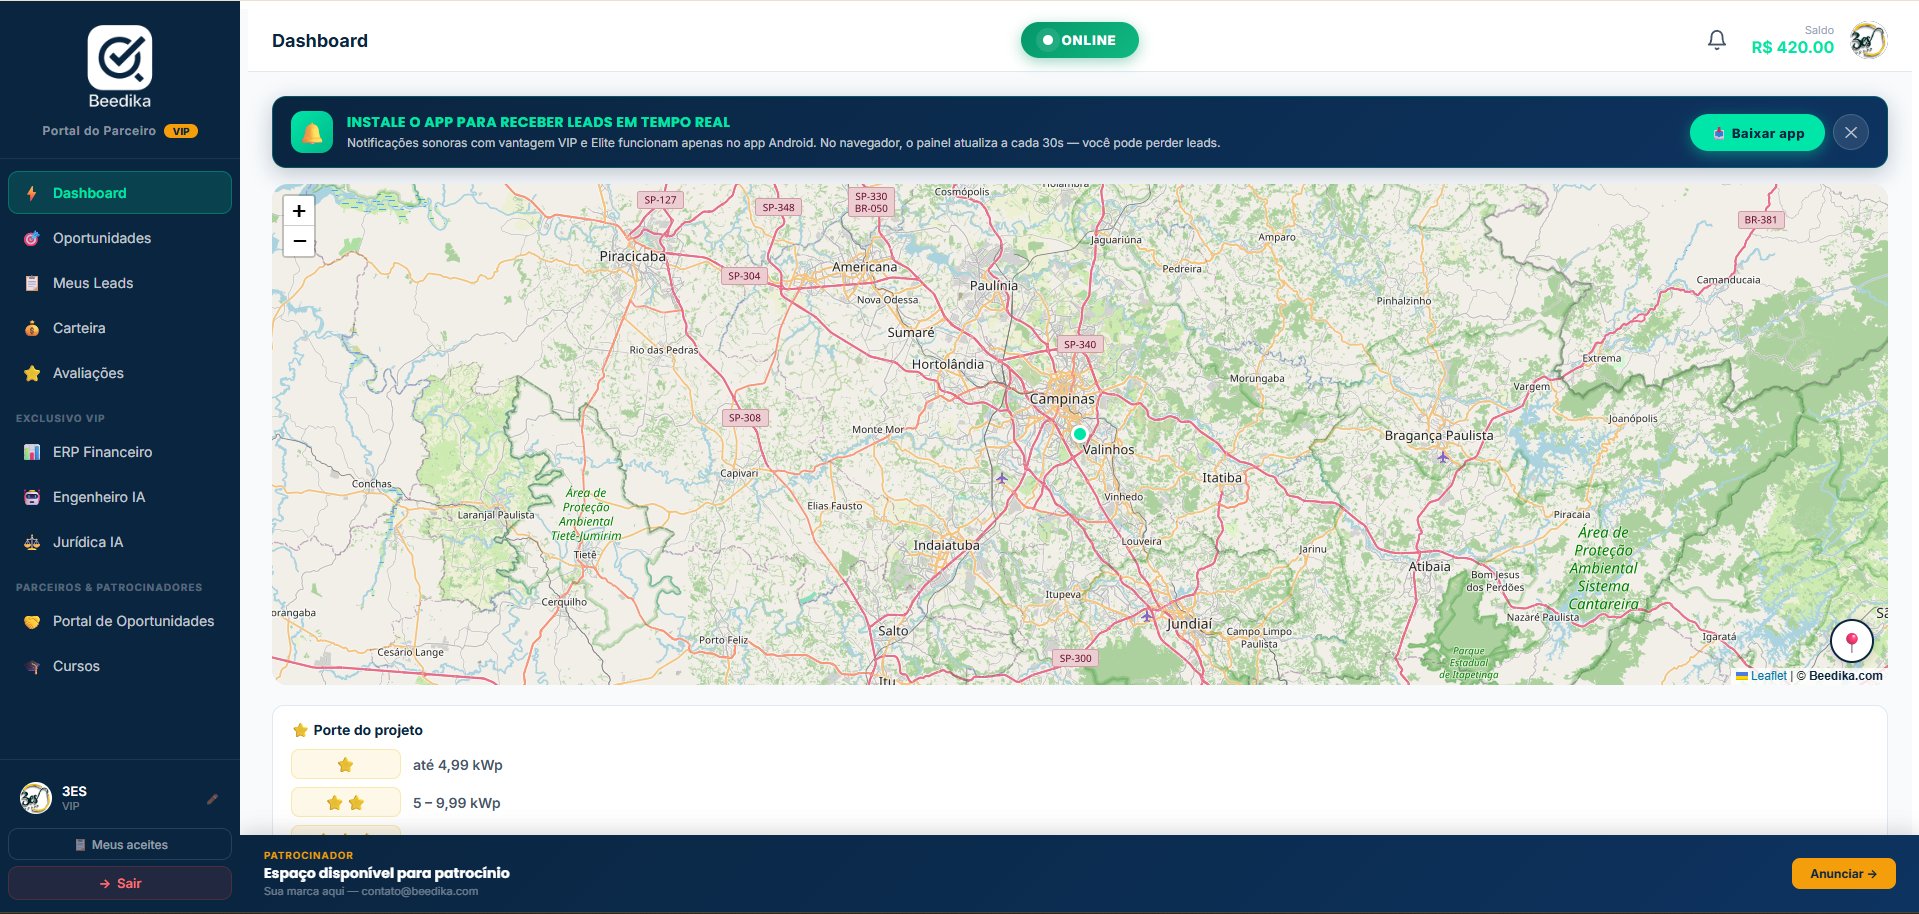Screen dimensions: 1919x914
Task: Open Avaliações page
Action: [120, 373]
